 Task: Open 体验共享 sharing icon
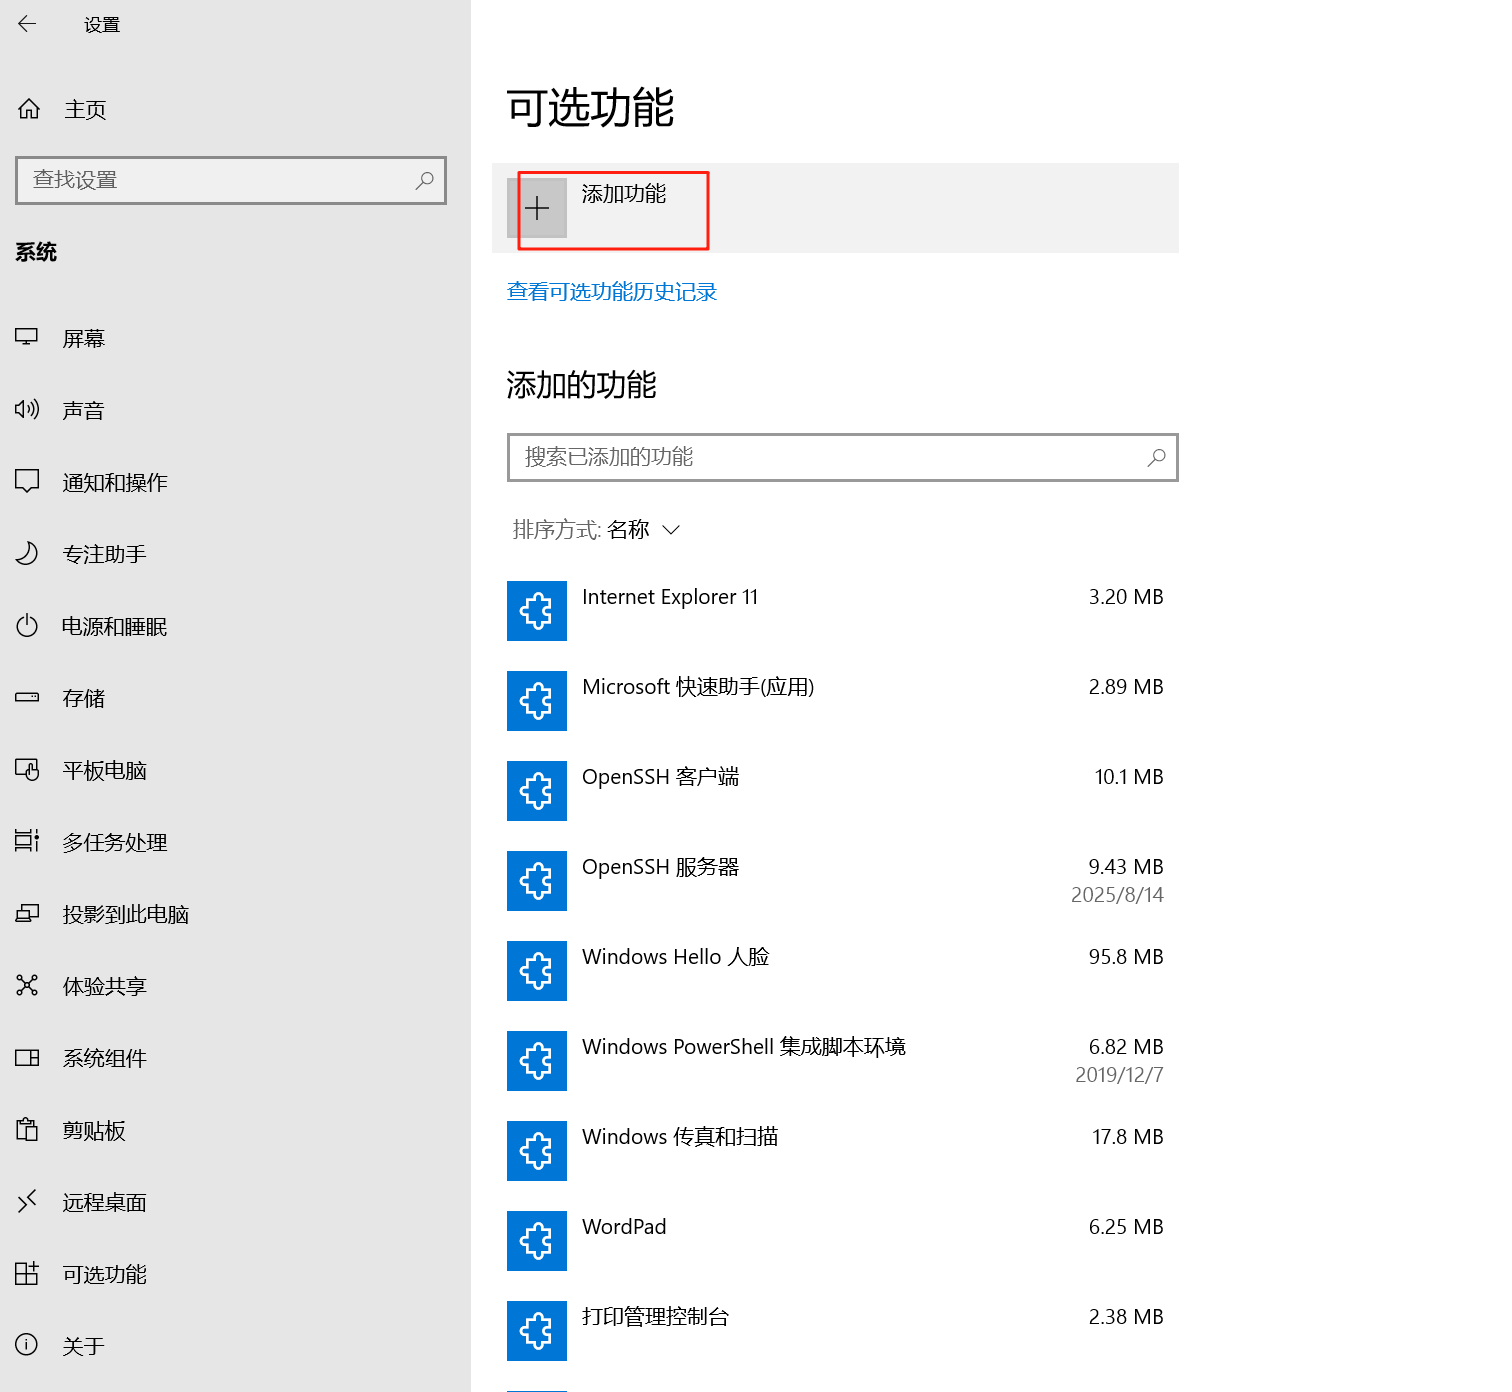(27, 985)
